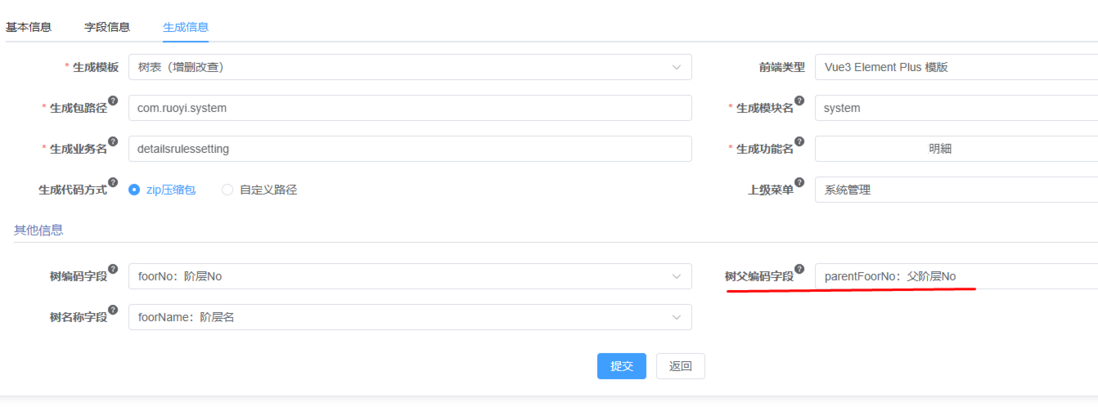The width and height of the screenshot is (1098, 407).
Task: Click help icon beside 生成包路径 label
Action: pyautogui.click(x=113, y=102)
